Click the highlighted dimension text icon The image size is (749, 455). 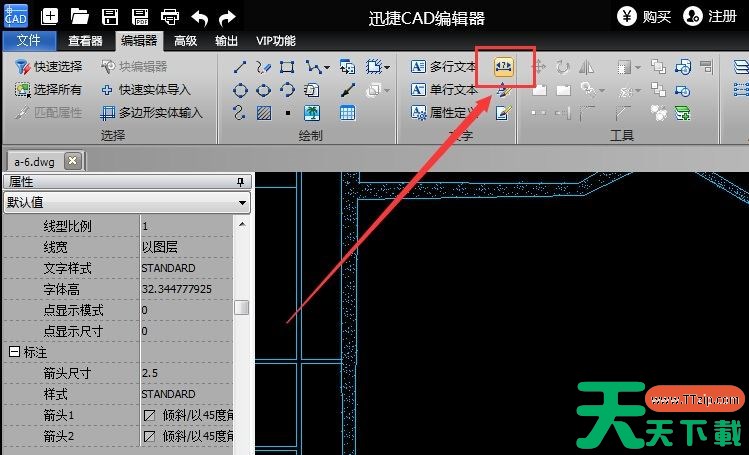[x=503, y=67]
